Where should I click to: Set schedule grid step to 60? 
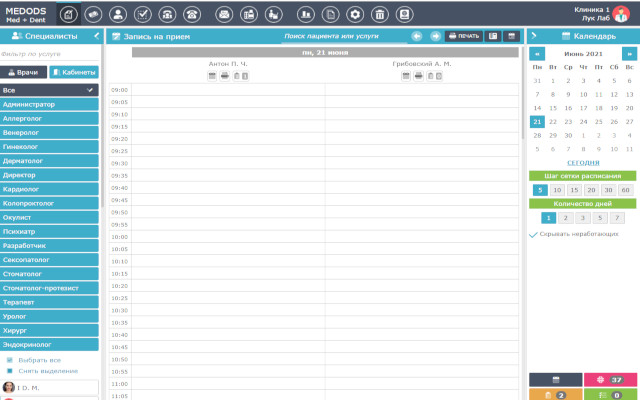(625, 190)
